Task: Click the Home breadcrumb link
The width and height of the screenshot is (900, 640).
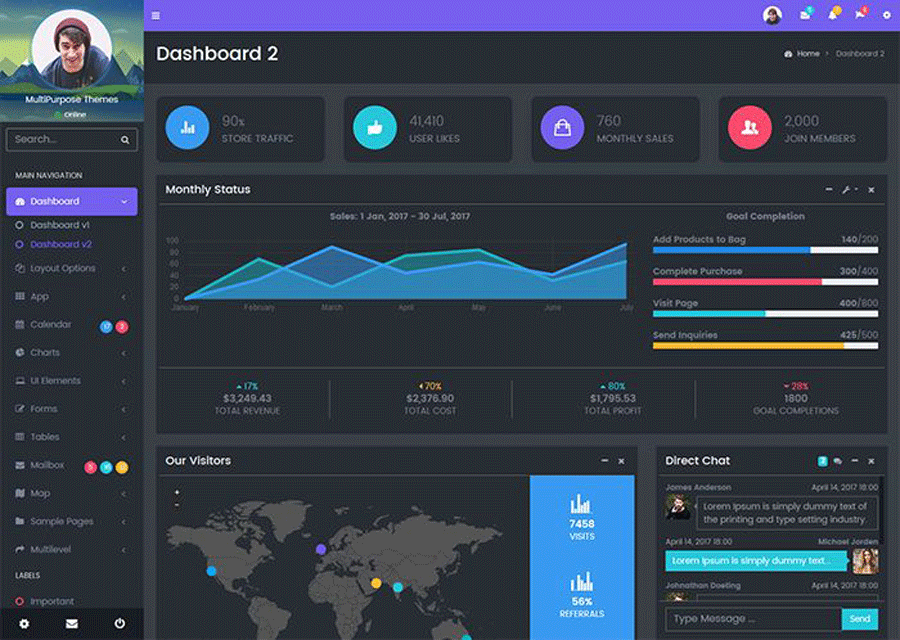Action: click(x=807, y=54)
